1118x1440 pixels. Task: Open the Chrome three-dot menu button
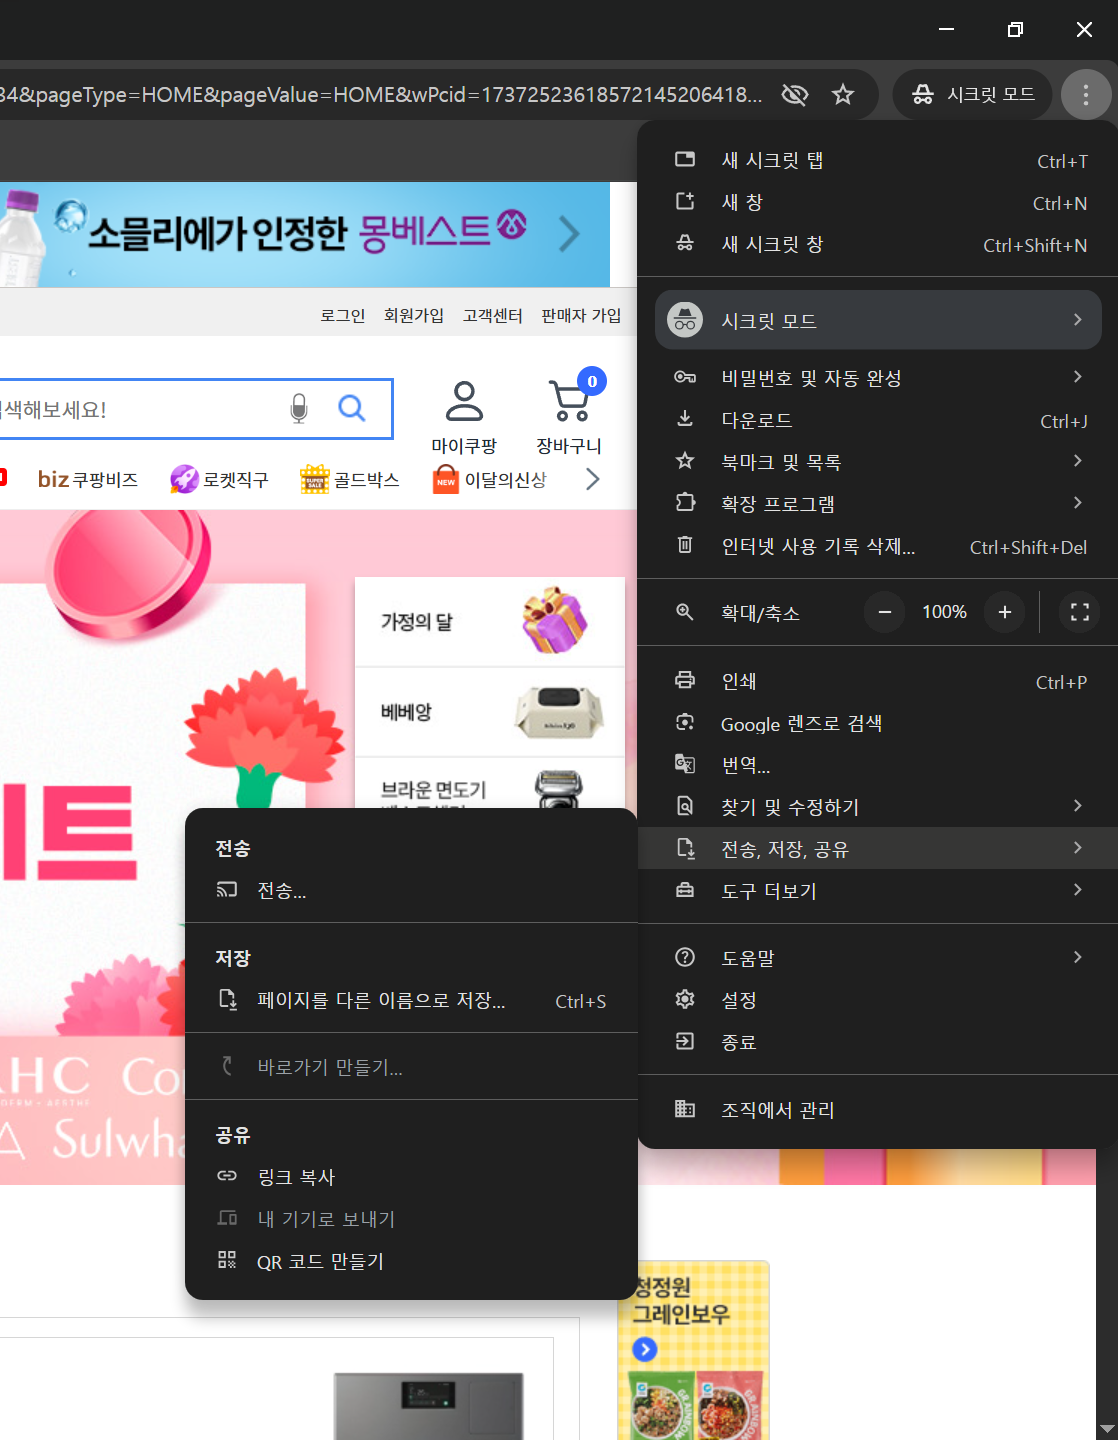click(x=1086, y=95)
